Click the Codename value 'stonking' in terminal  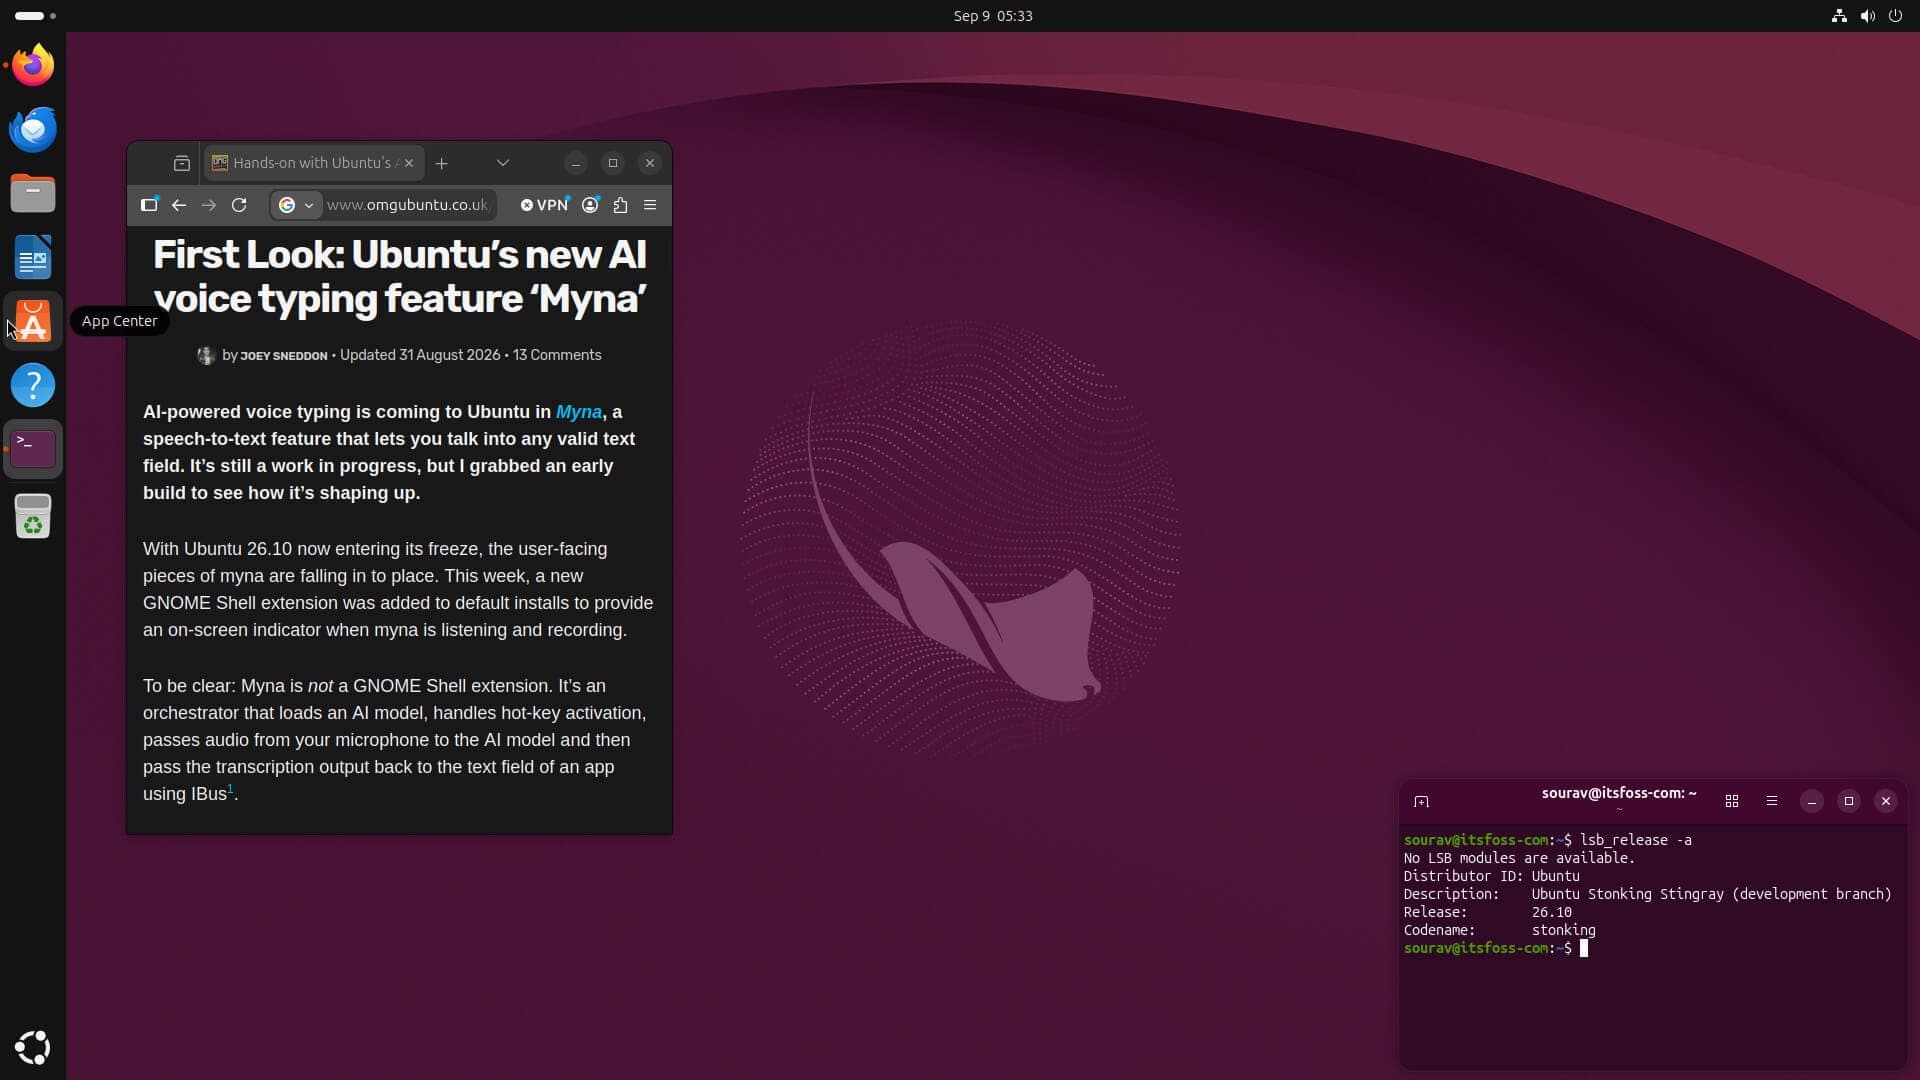(1564, 930)
